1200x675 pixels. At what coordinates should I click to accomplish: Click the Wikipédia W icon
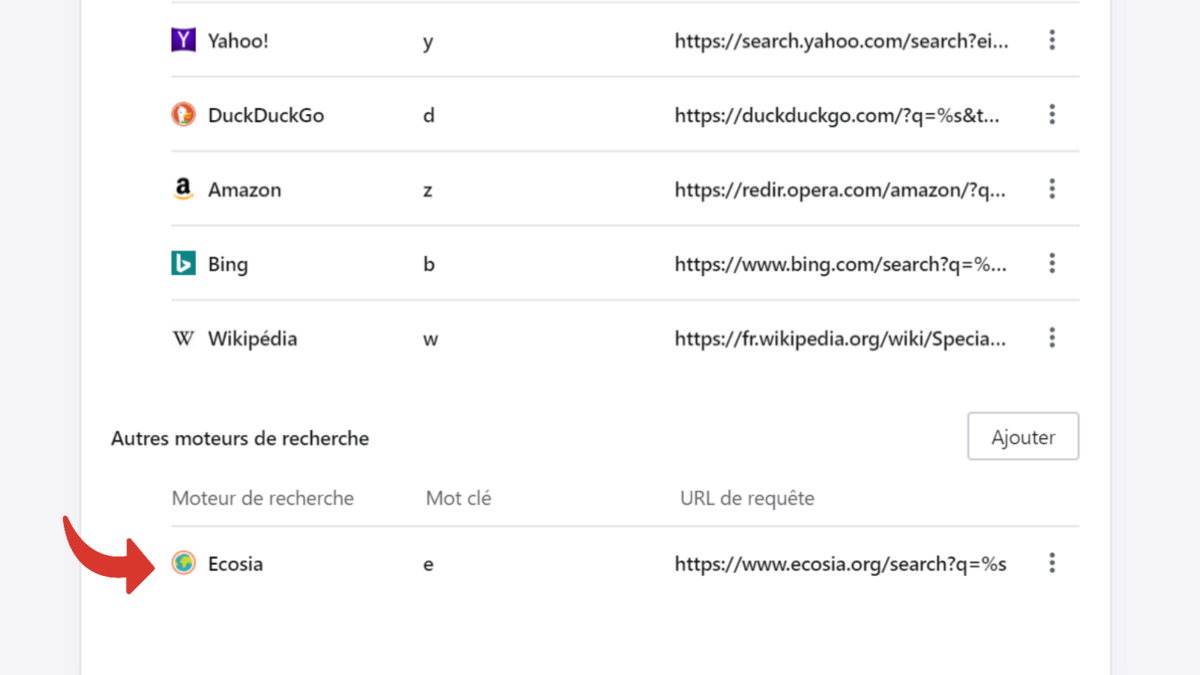(183, 339)
